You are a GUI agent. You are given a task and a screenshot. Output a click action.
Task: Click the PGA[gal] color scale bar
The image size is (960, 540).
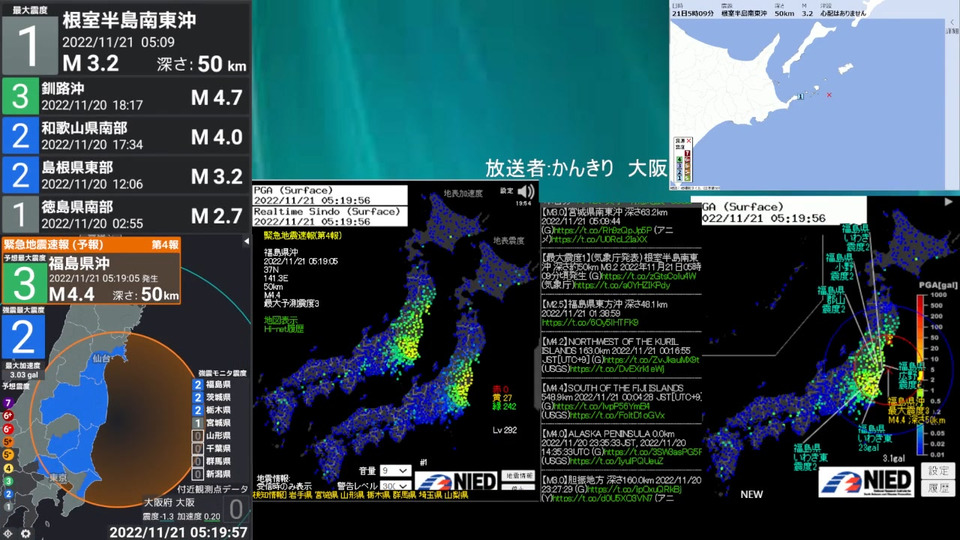click(921, 374)
